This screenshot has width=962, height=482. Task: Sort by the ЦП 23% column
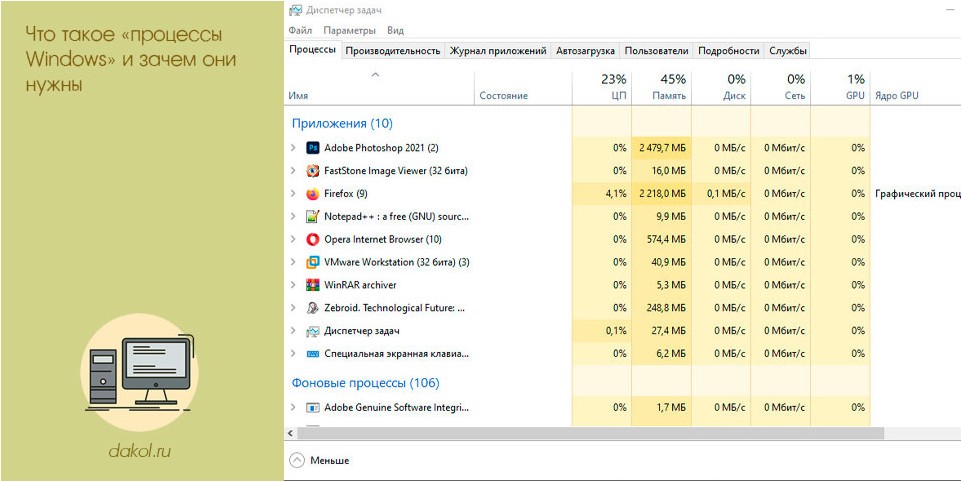[x=601, y=87]
